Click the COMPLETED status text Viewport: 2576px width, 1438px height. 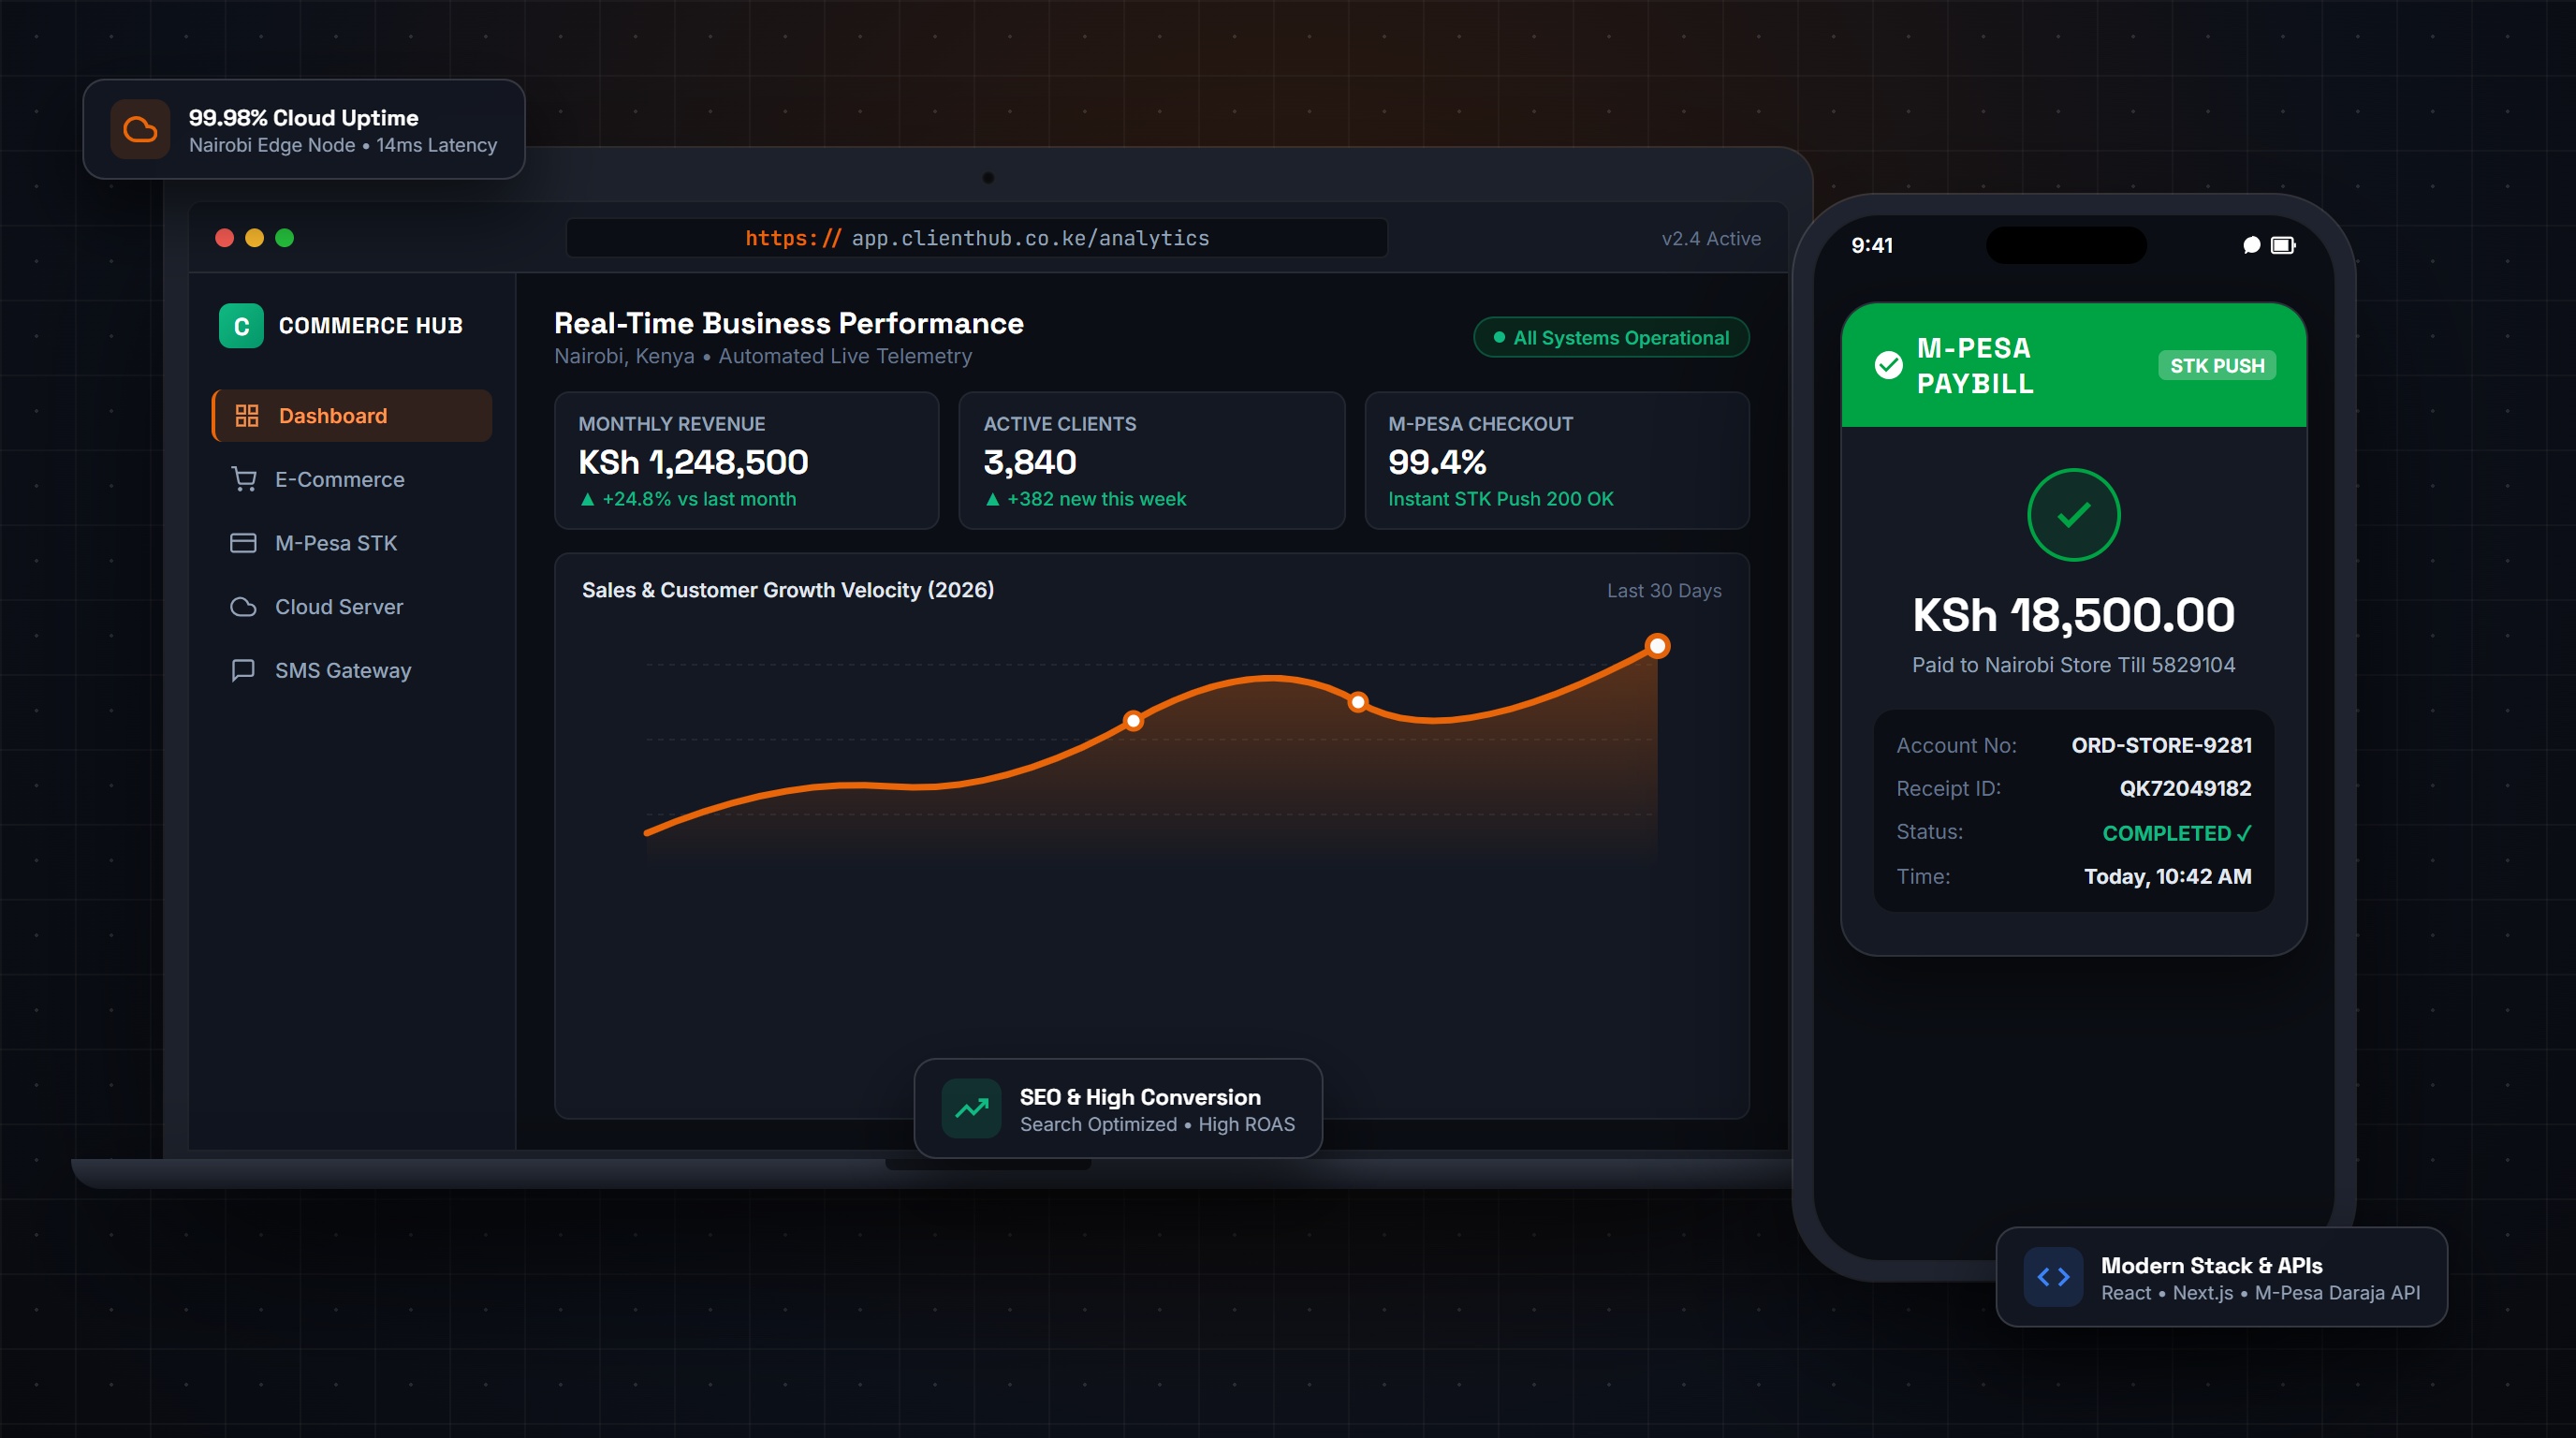[x=2176, y=834]
